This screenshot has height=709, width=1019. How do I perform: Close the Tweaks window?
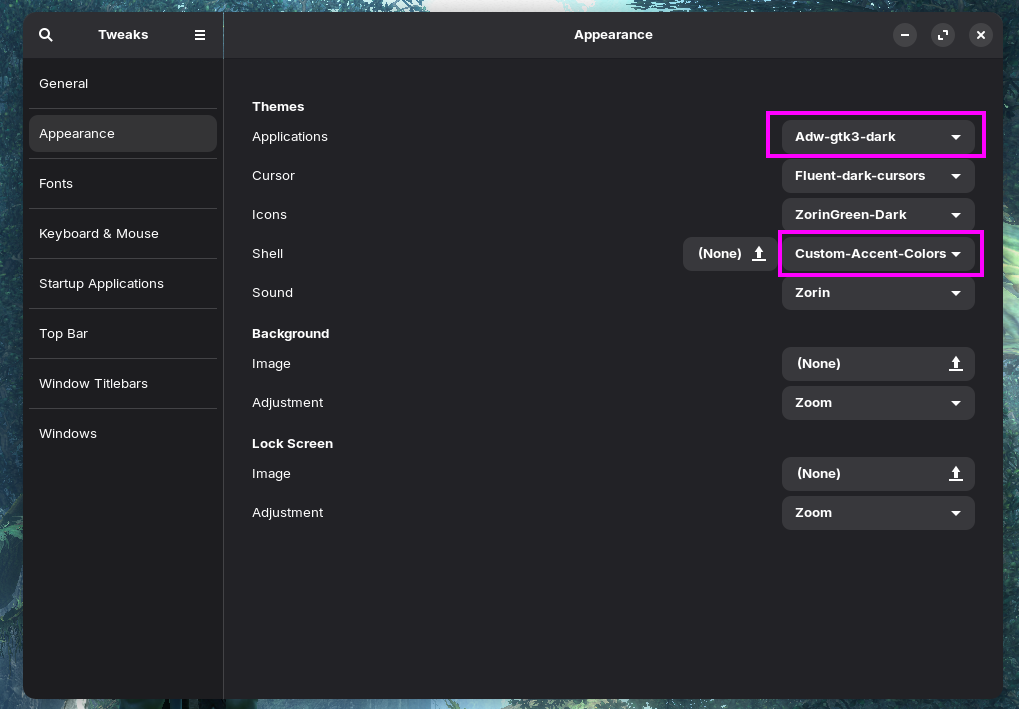(x=981, y=35)
